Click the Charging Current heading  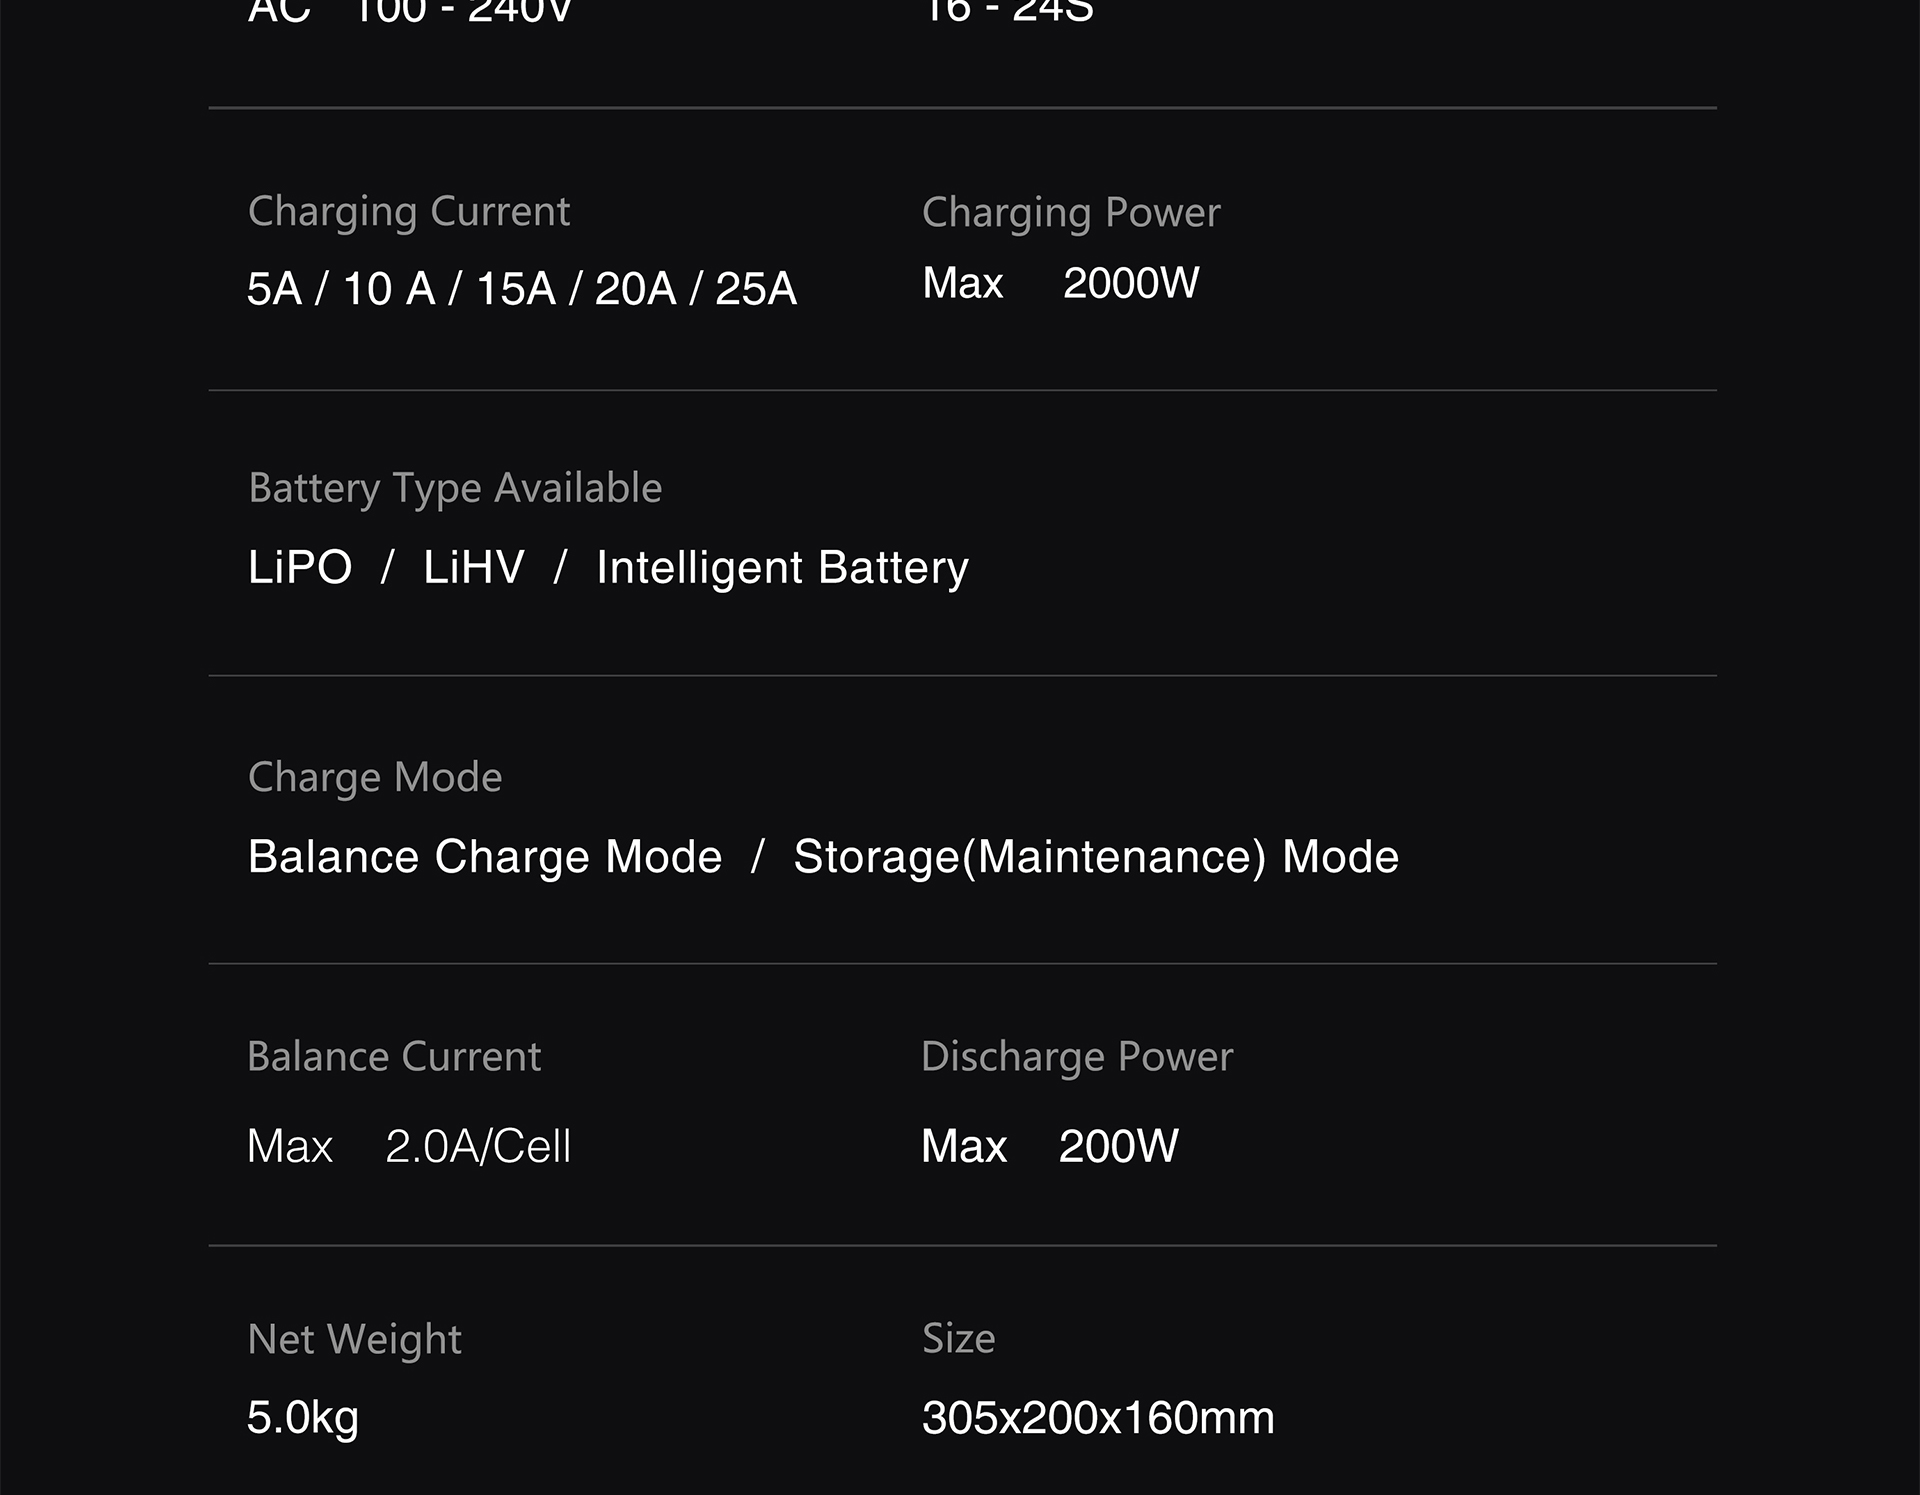[408, 212]
